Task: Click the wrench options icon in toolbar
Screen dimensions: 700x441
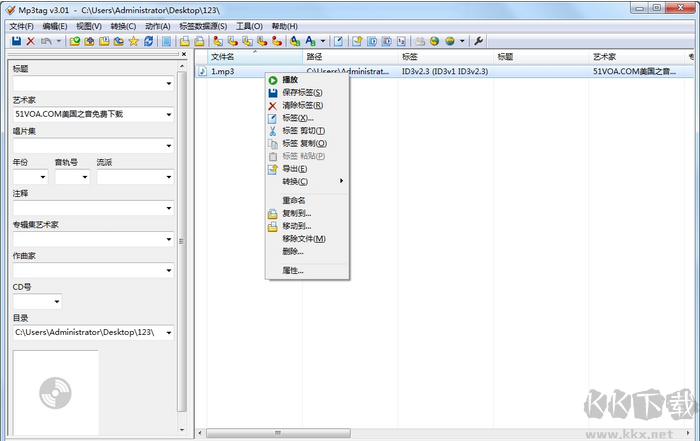Action: click(x=478, y=41)
